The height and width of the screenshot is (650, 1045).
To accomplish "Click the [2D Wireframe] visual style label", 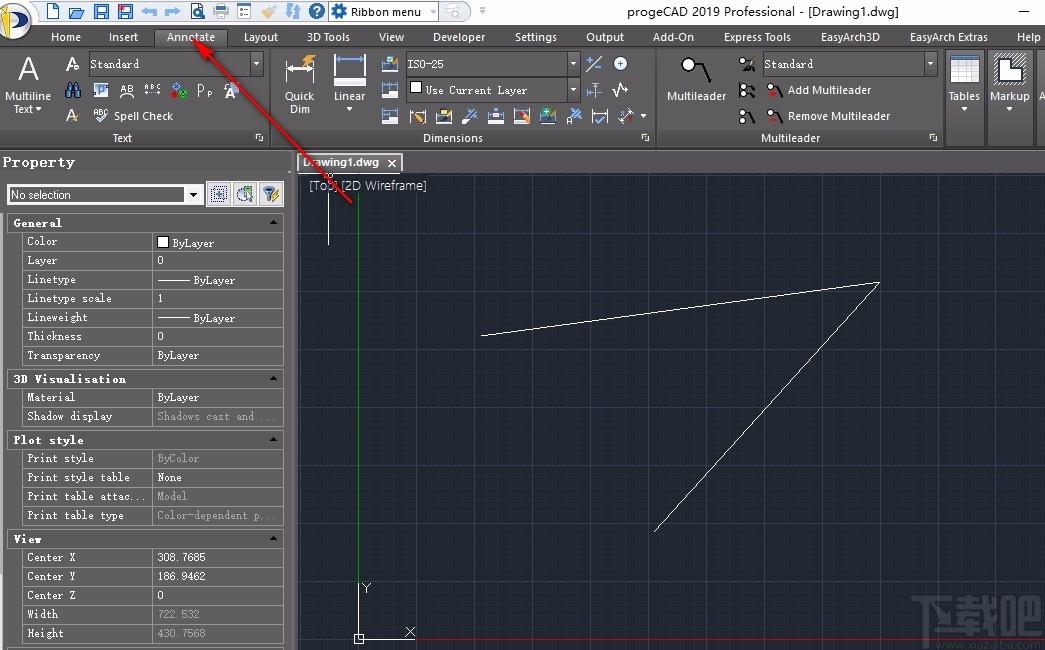I will (x=384, y=185).
